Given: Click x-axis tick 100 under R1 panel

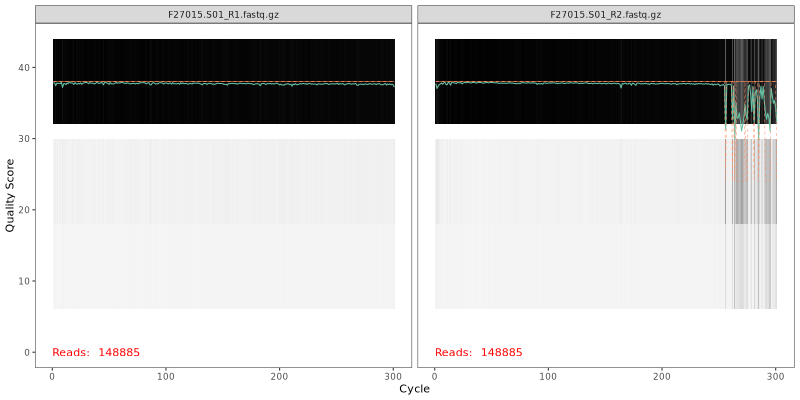Looking at the screenshot, I should [x=166, y=376].
